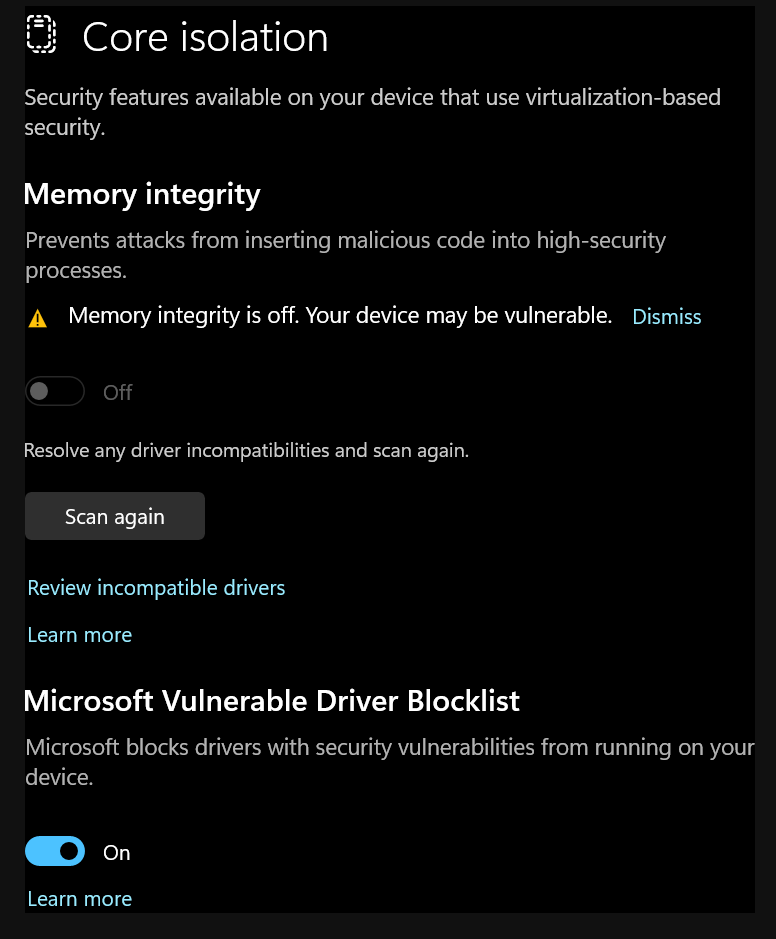Dismiss the memory integrity warning
Screen dimensions: 776x939
(x=666, y=317)
